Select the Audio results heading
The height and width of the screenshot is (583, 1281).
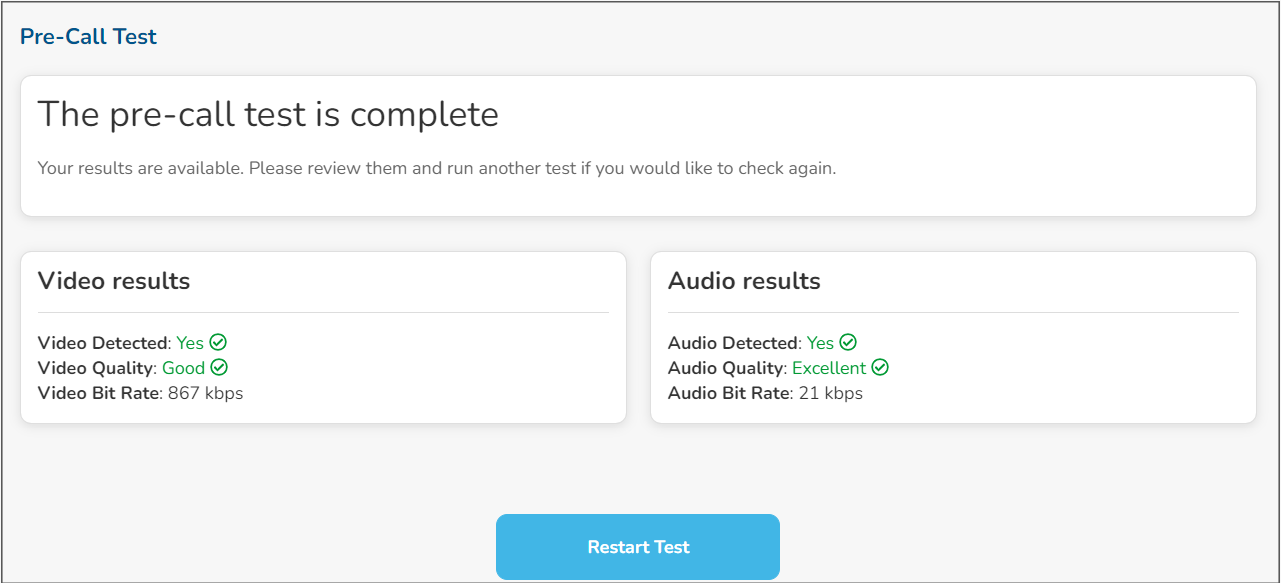point(744,281)
